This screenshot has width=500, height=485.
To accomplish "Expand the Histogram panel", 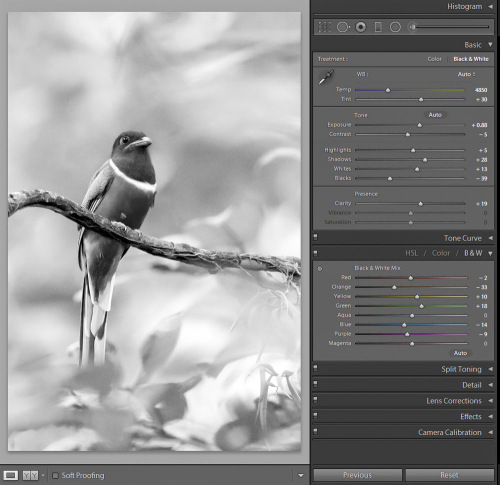I will click(x=490, y=6).
